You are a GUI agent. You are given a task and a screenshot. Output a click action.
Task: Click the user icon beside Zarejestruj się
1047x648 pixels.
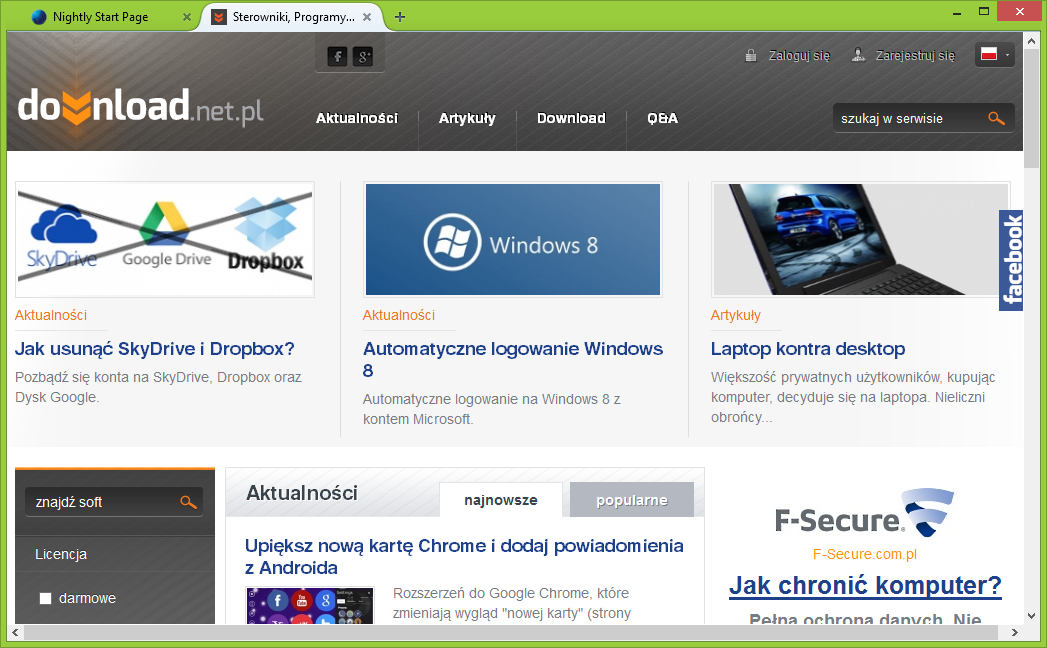(859, 55)
